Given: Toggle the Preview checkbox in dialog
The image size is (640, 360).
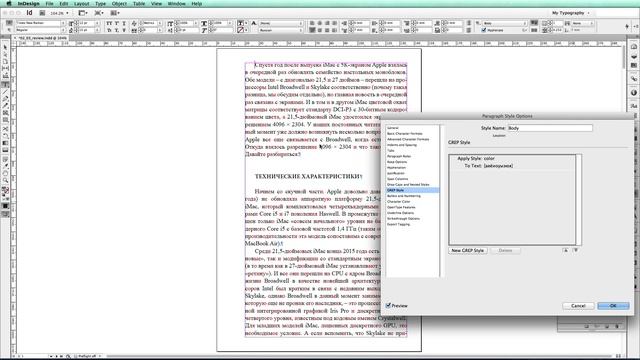Looking at the screenshot, I should pos(389,305).
